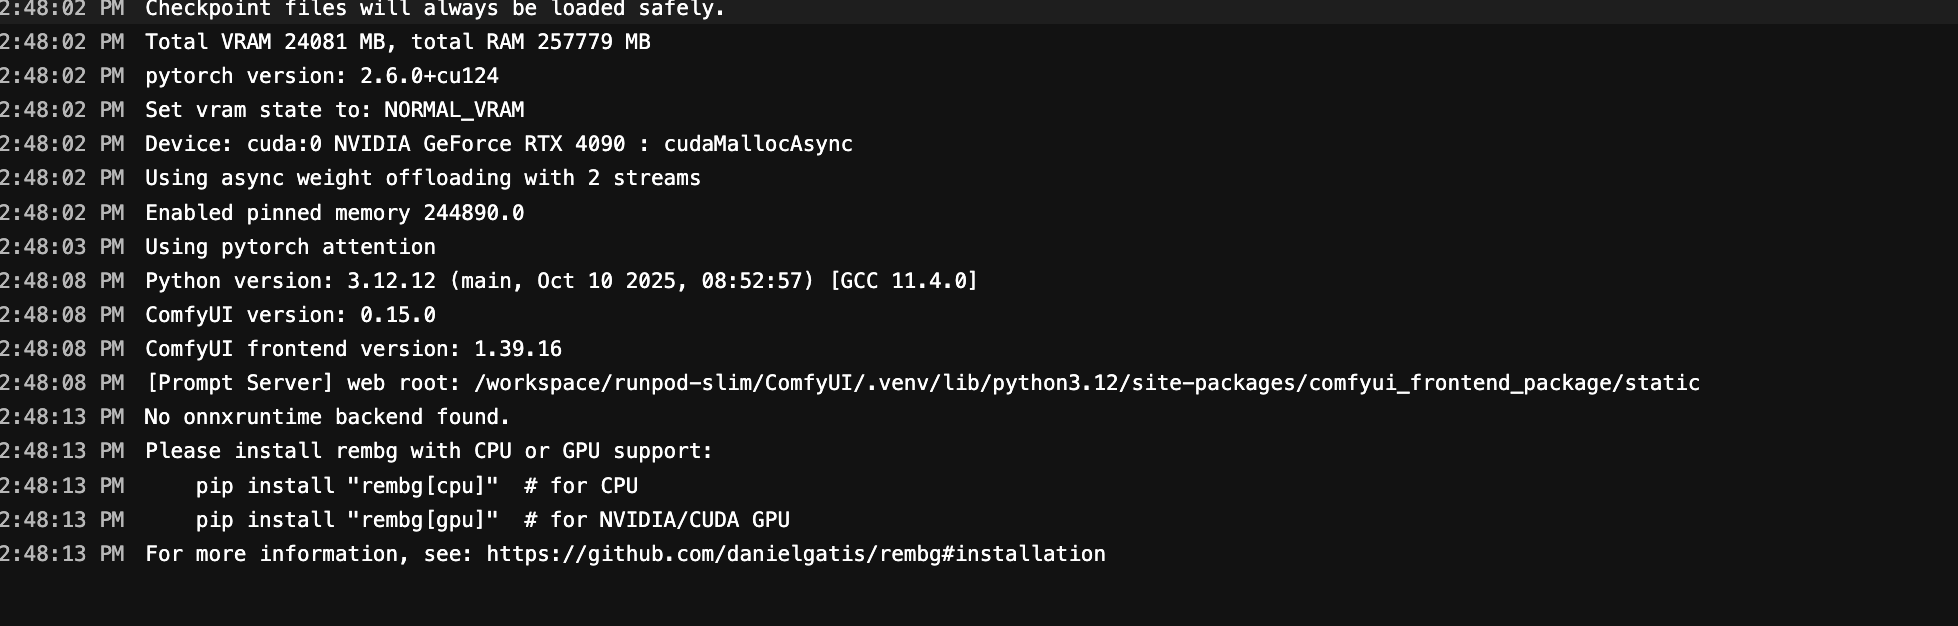Select the Total VRAM 24081 MB log line
Image resolution: width=1958 pixels, height=626 pixels.
pyautogui.click(x=397, y=42)
